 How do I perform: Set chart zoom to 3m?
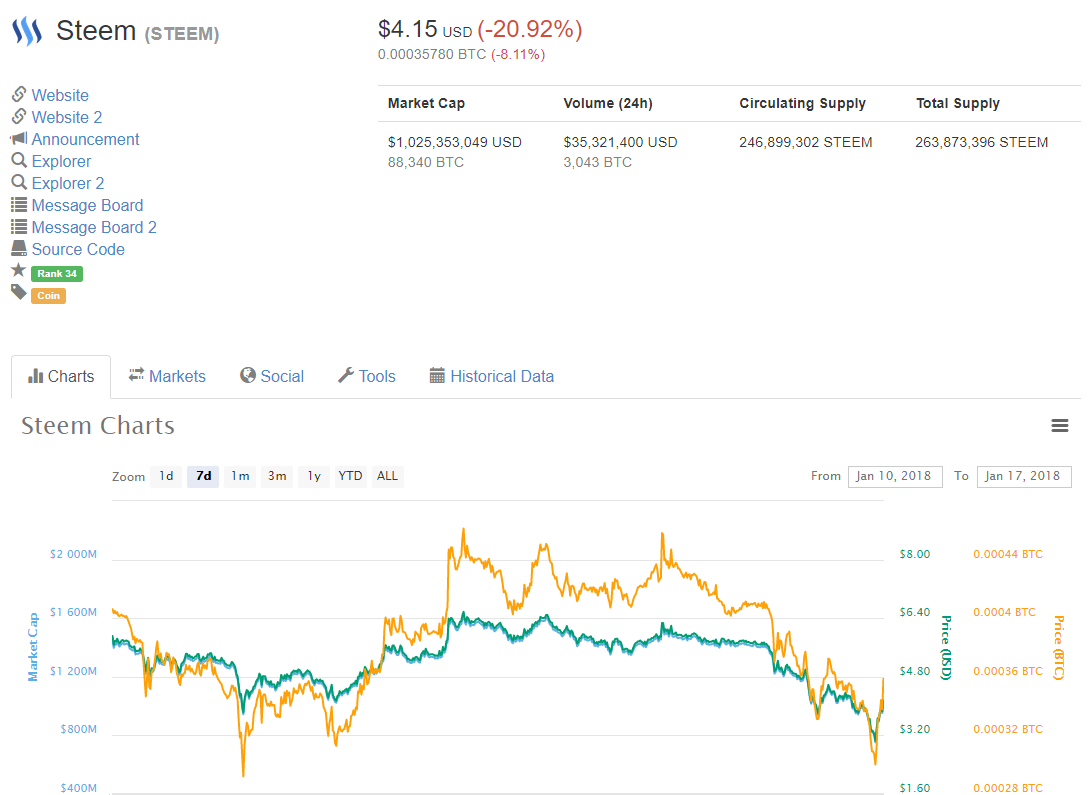pos(277,476)
